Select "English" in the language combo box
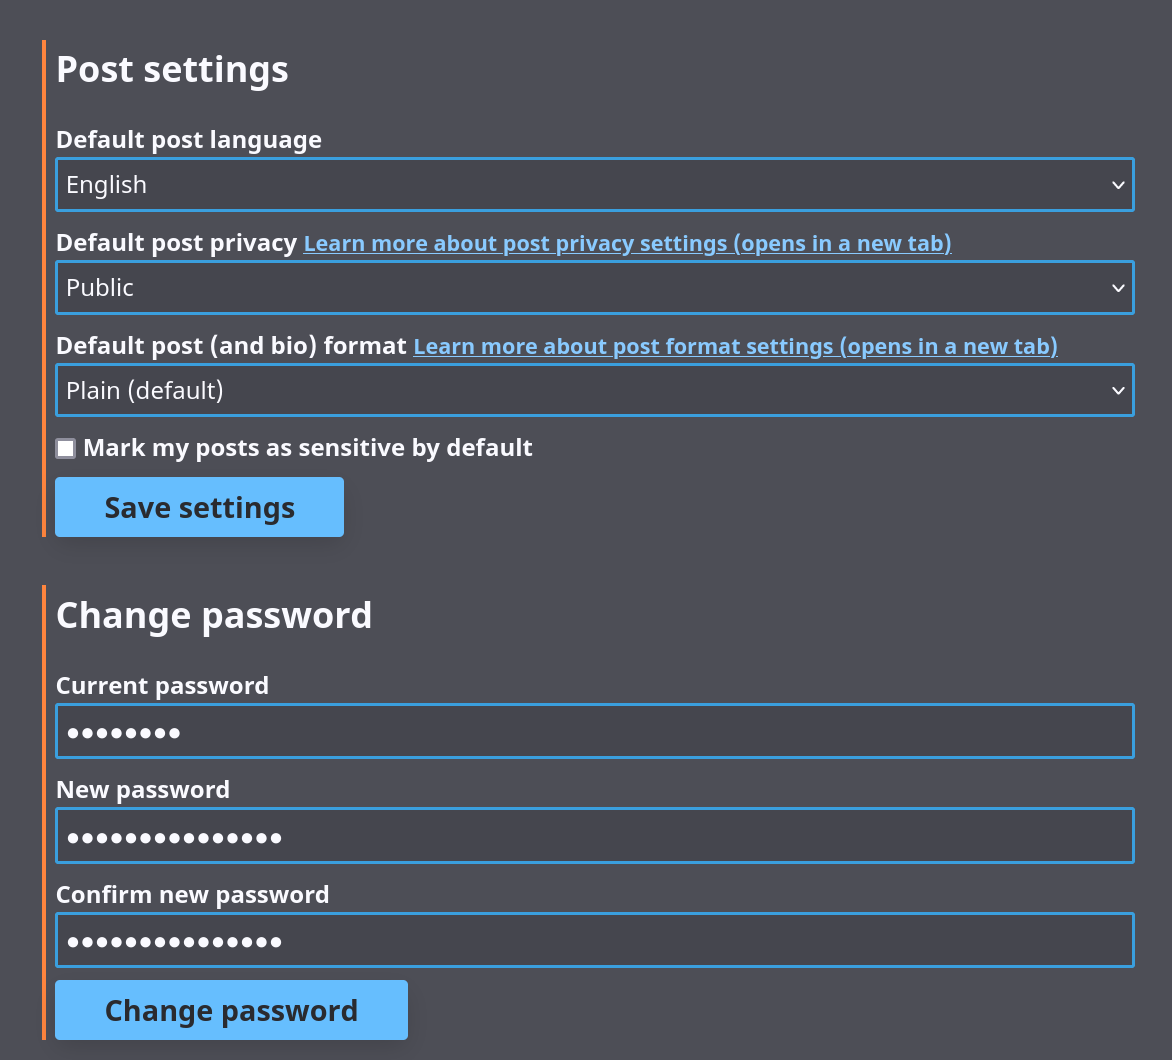The width and height of the screenshot is (1172, 1060). 106,184
